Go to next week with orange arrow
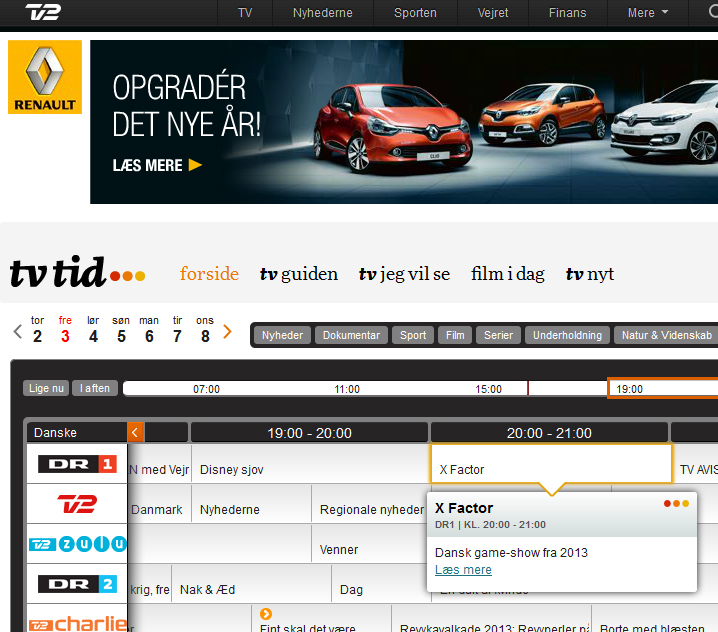Viewport: 718px width, 632px height. click(x=227, y=331)
